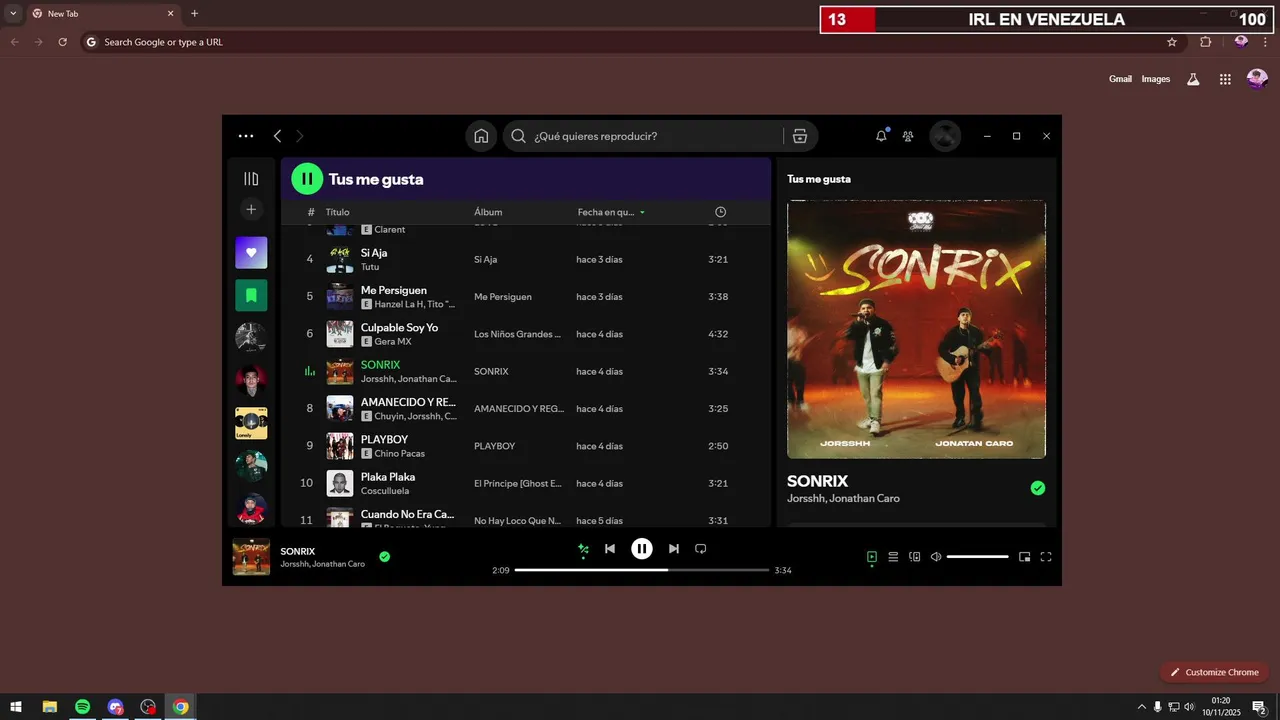Sort by duration clock icon
Image resolution: width=1280 pixels, height=720 pixels.
coord(720,212)
